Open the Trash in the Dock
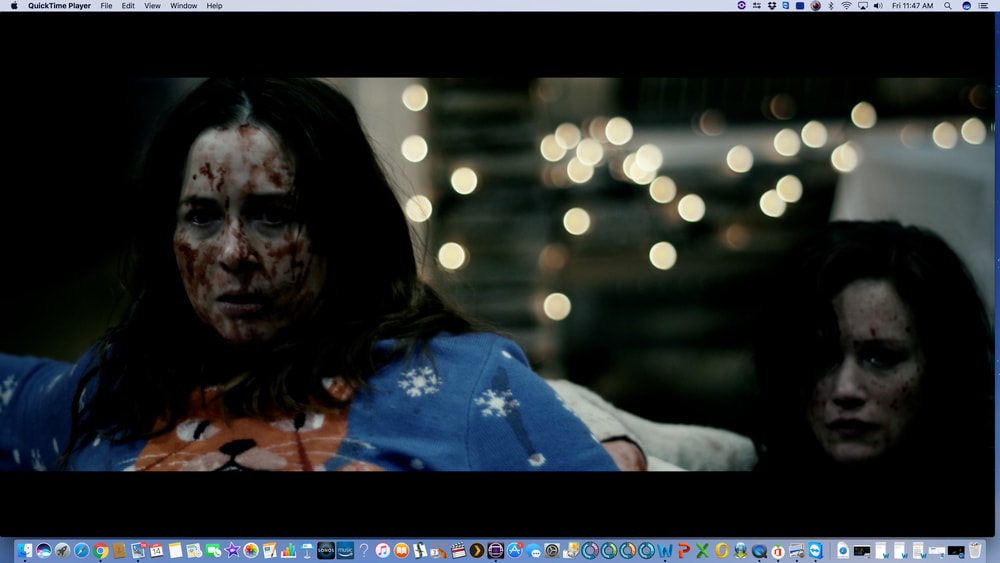This screenshot has height=563, width=1000. coord(974,550)
